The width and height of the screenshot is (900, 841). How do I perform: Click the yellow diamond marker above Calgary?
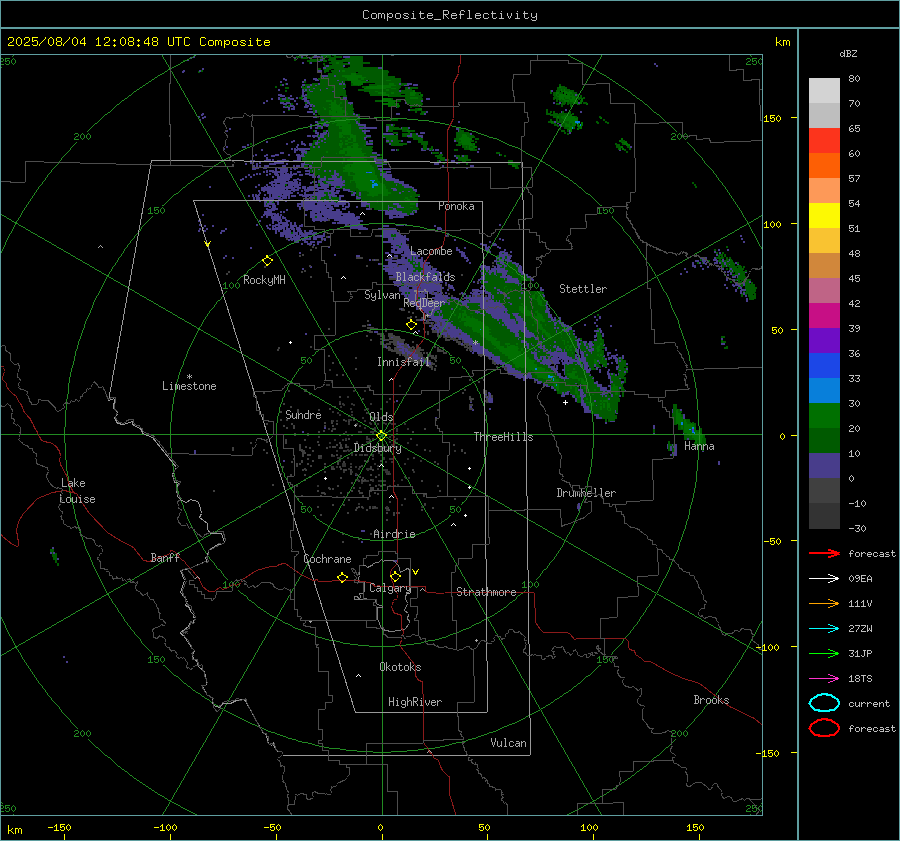(x=395, y=576)
